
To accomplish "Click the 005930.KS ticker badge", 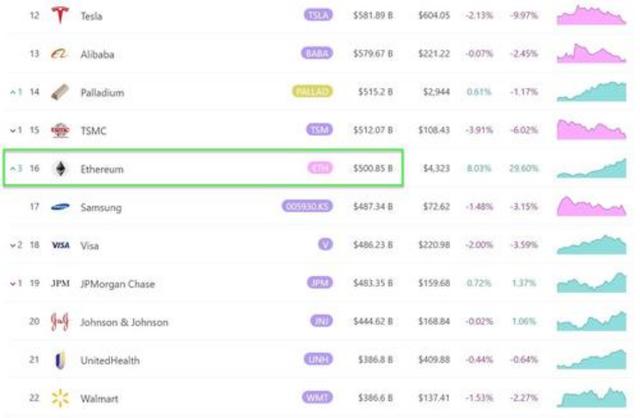I will point(307,207).
